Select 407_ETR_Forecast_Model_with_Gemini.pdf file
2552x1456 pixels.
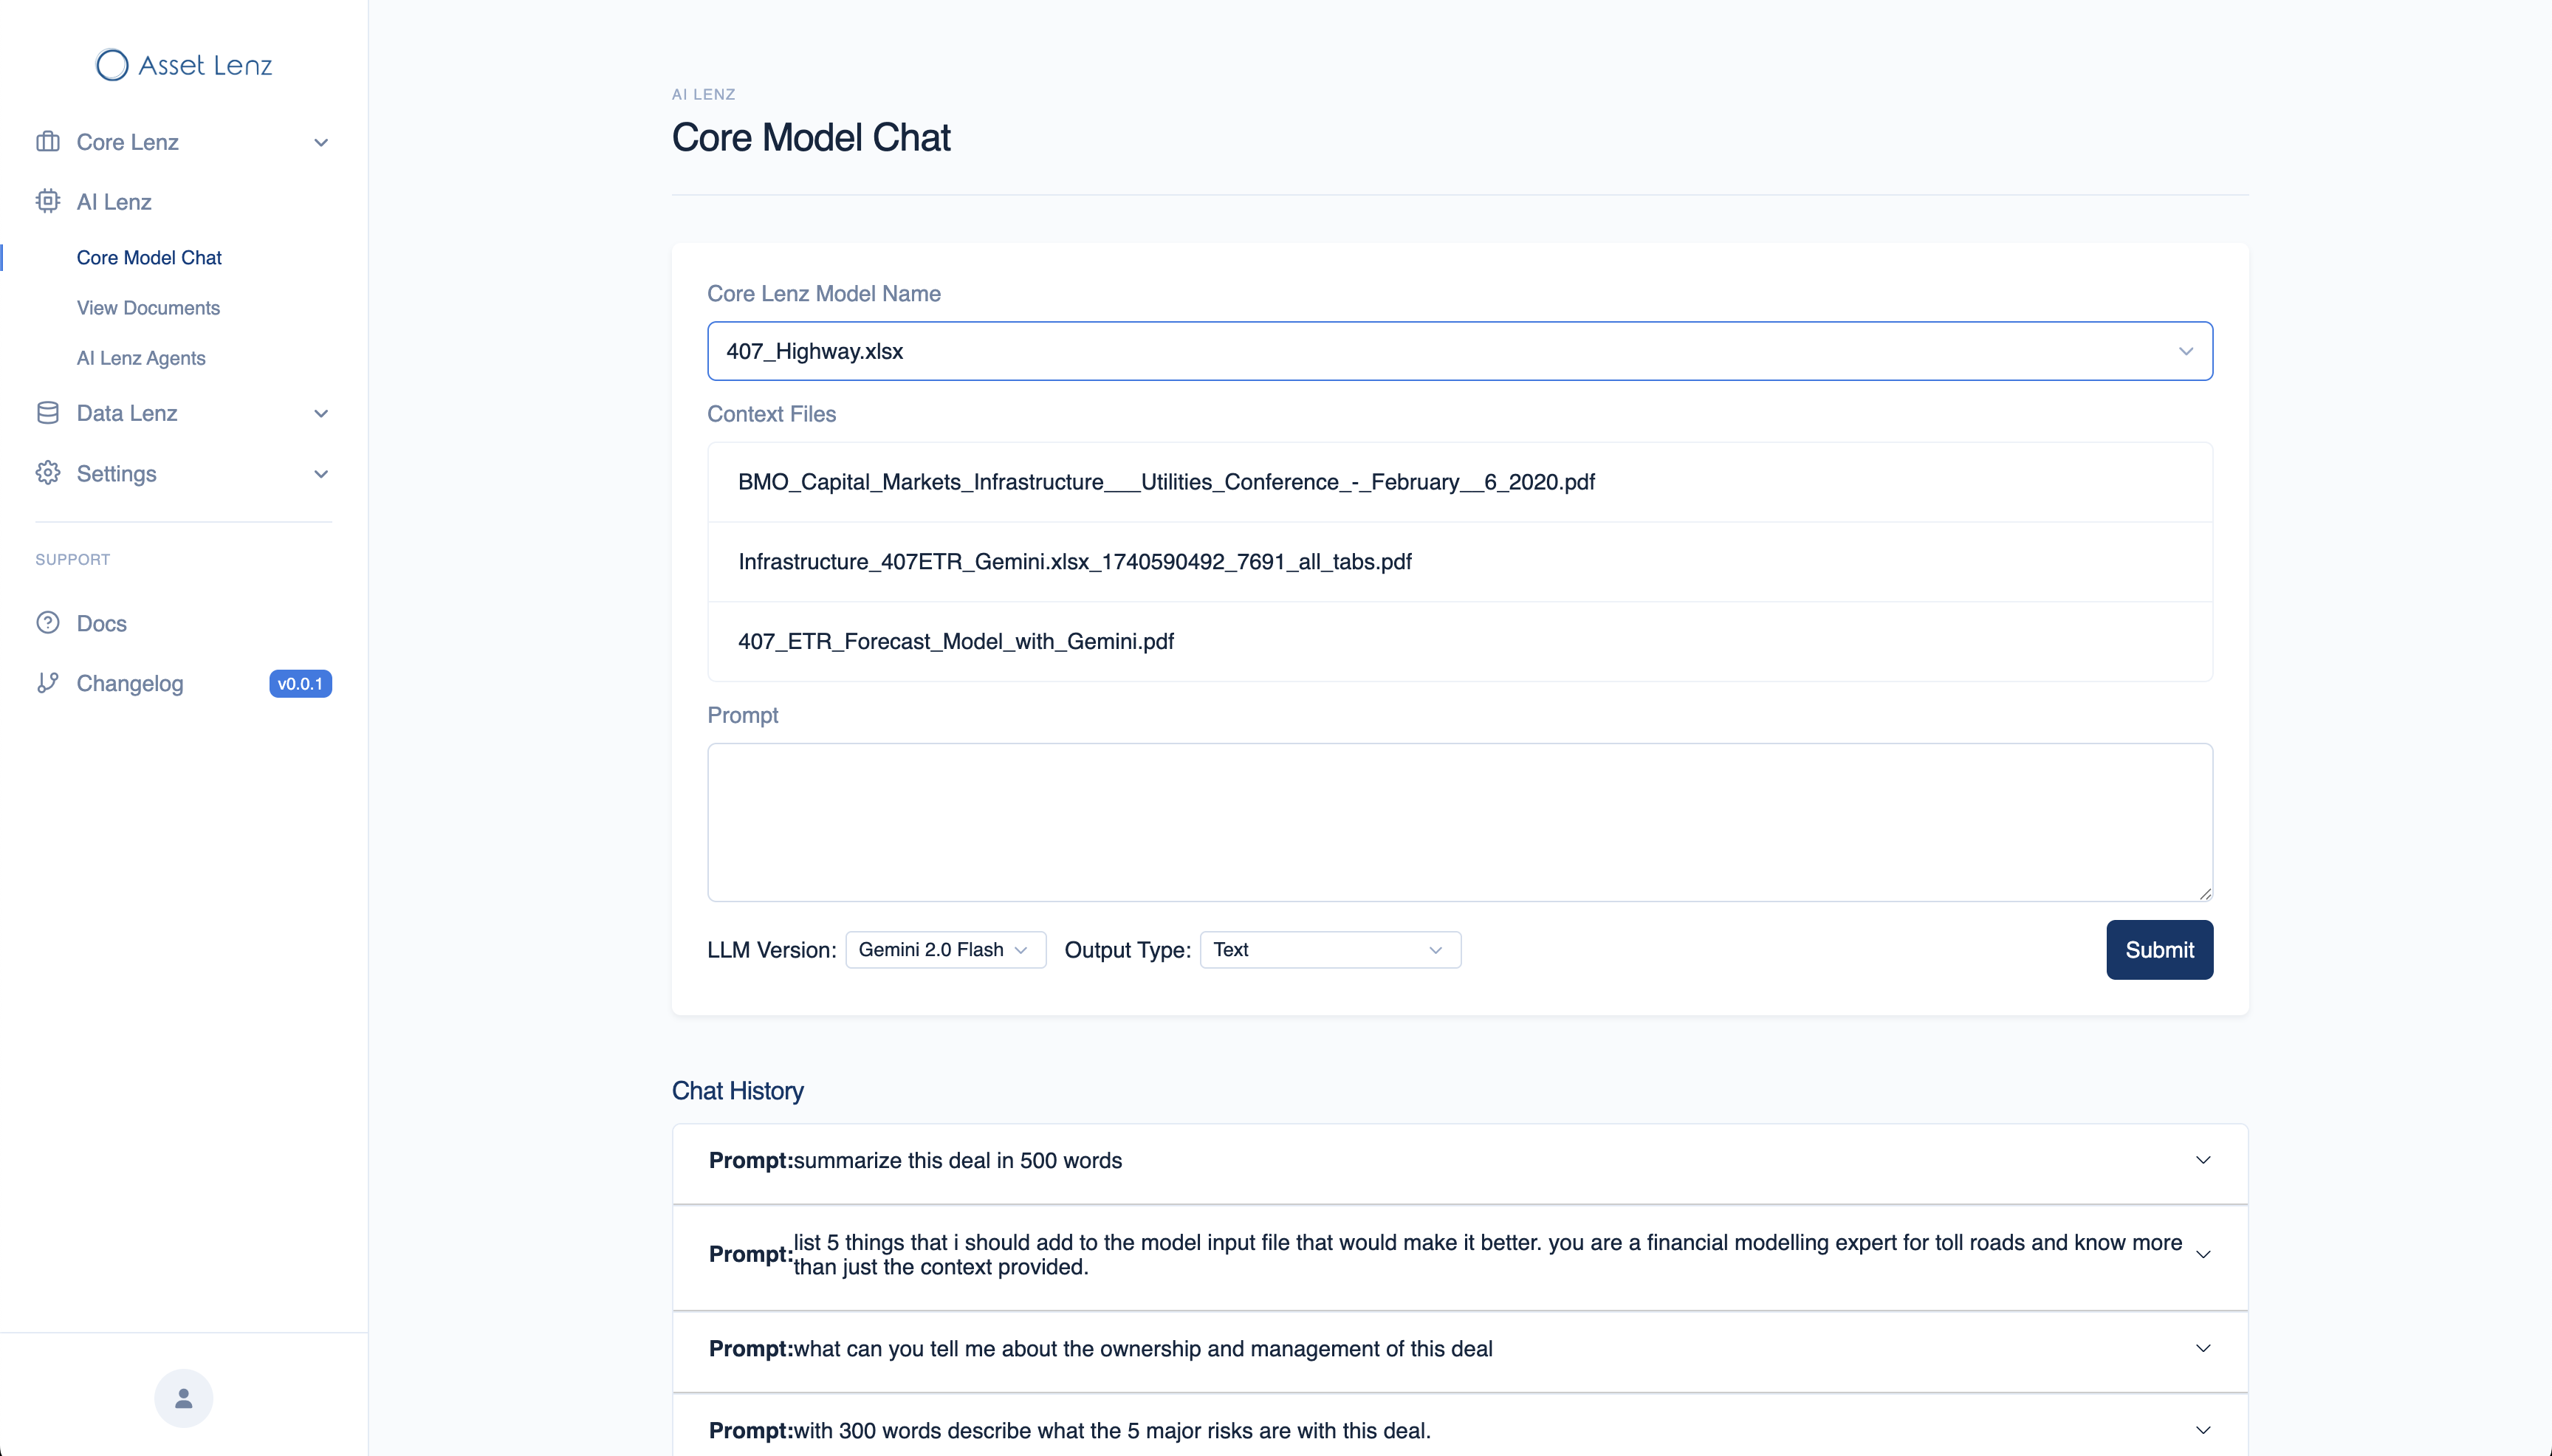[x=1460, y=642]
